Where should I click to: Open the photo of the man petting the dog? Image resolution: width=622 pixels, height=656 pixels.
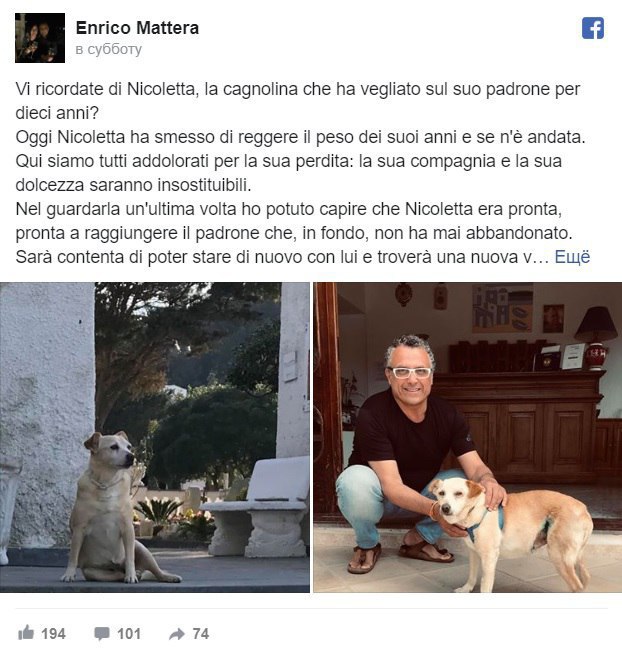pos(468,437)
